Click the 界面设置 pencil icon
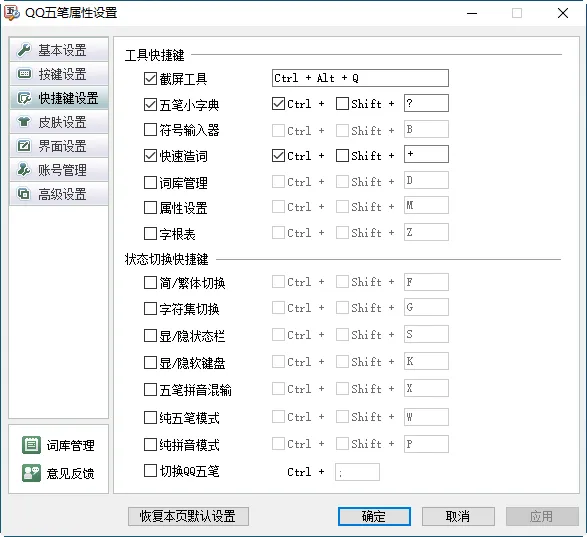The width and height of the screenshot is (587, 537). click(x=24, y=146)
